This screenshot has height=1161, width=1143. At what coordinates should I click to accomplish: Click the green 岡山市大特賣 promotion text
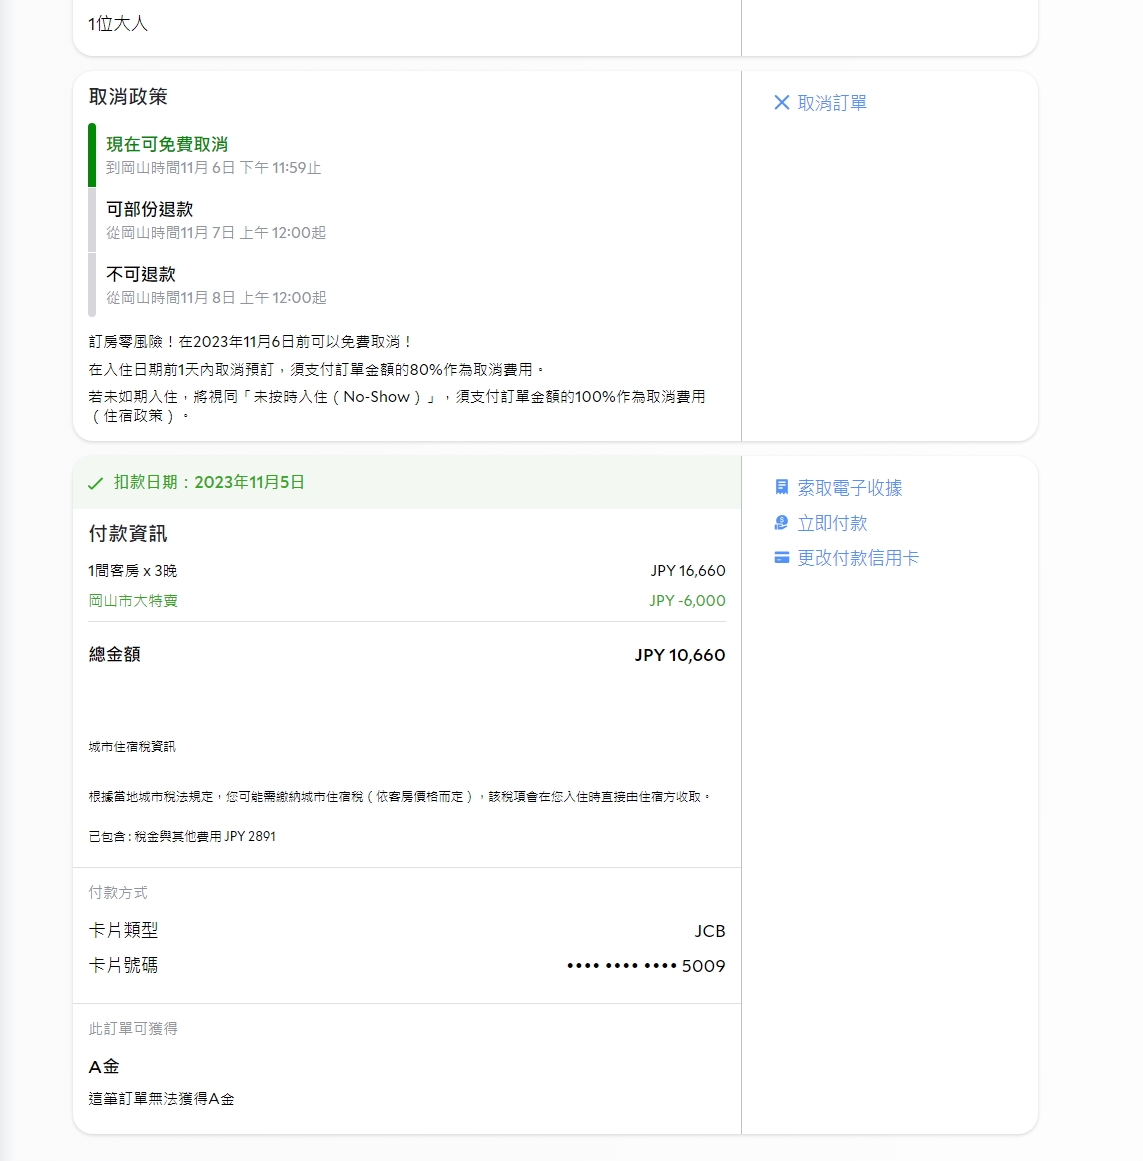[133, 601]
